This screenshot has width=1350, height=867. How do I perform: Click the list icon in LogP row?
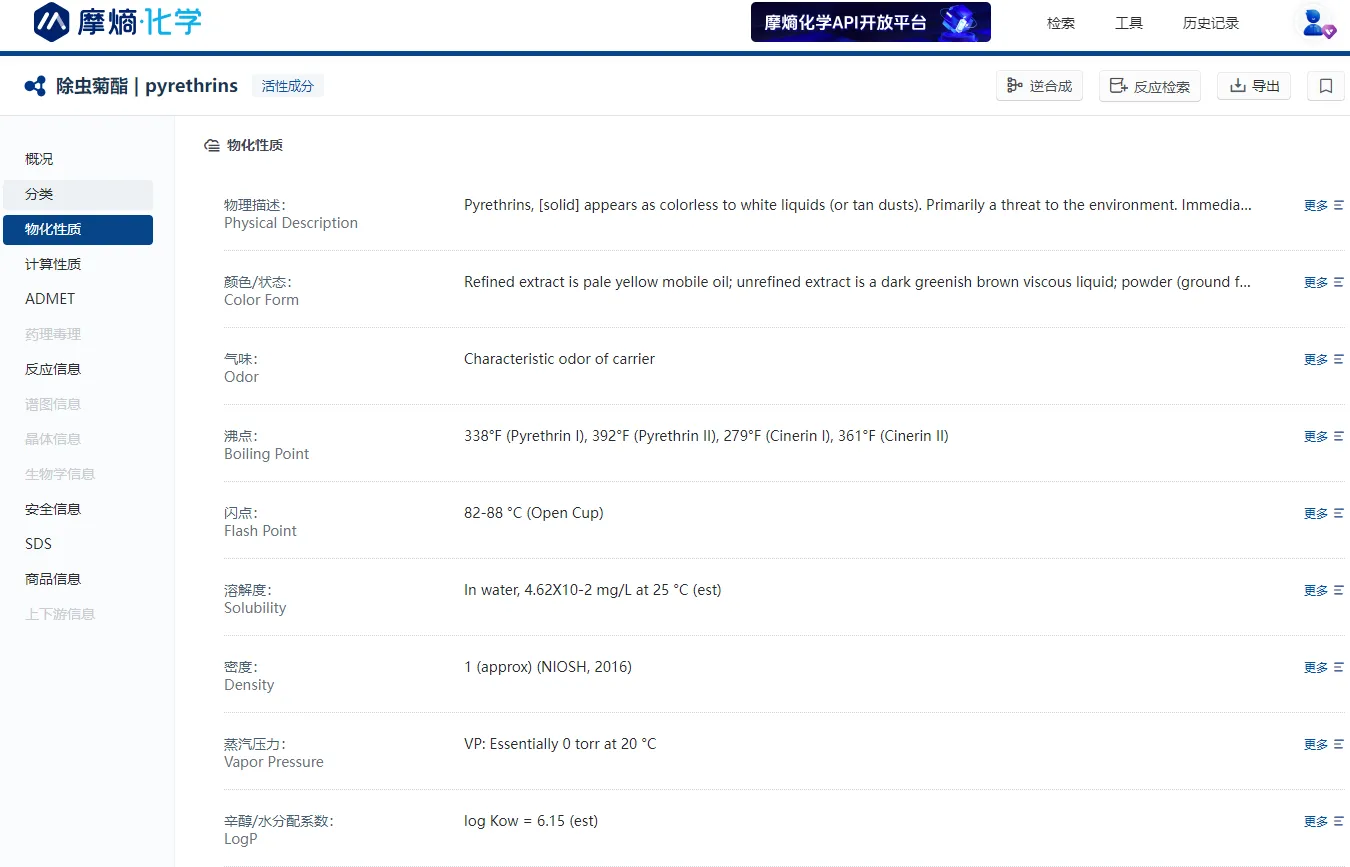(1339, 821)
